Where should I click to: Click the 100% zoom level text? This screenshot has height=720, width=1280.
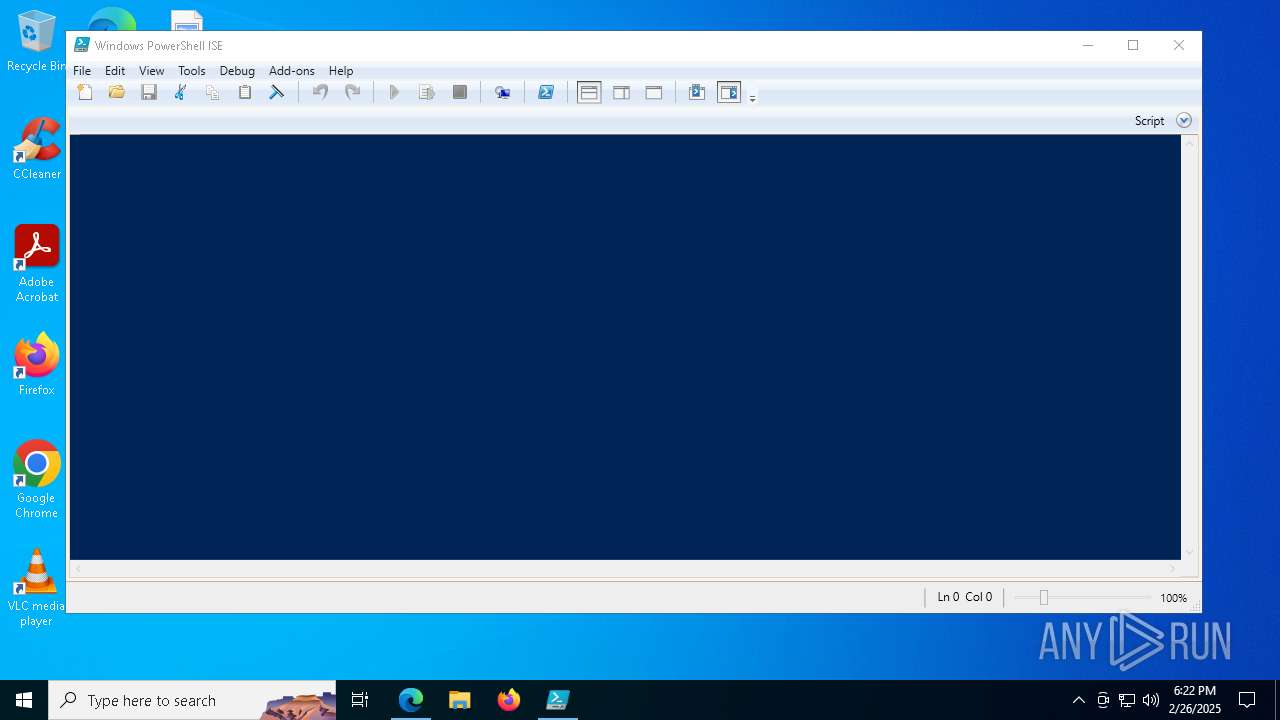point(1173,598)
